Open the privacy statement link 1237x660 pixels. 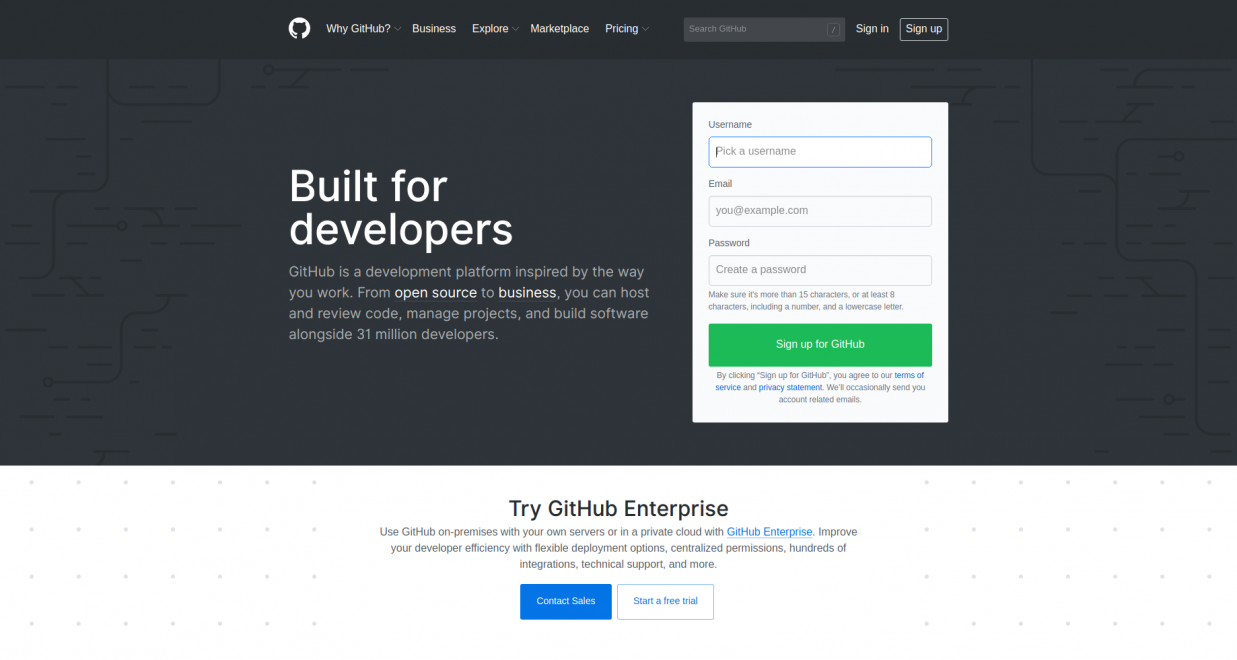790,387
